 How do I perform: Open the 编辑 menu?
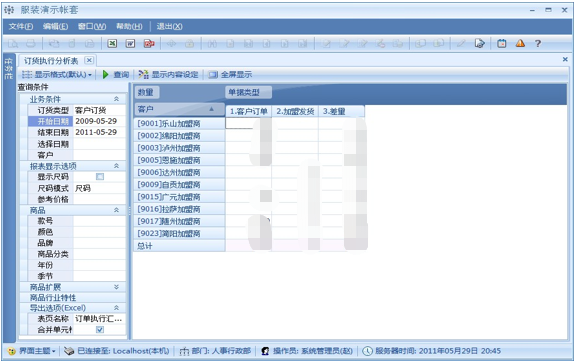click(x=55, y=26)
